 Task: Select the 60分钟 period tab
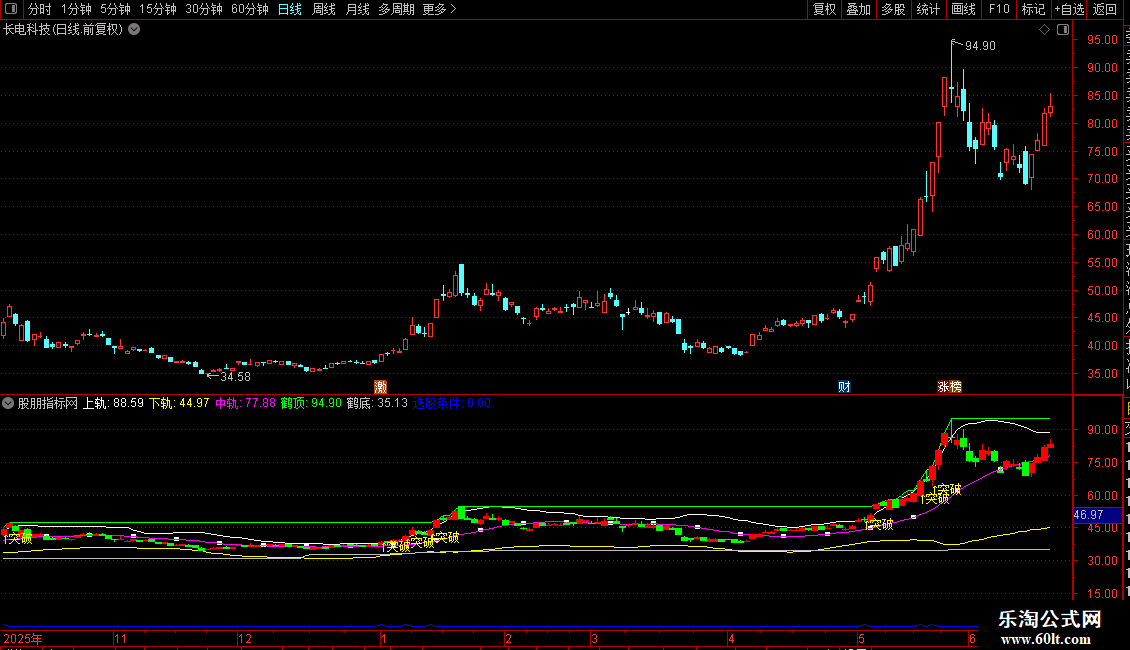tap(250, 9)
